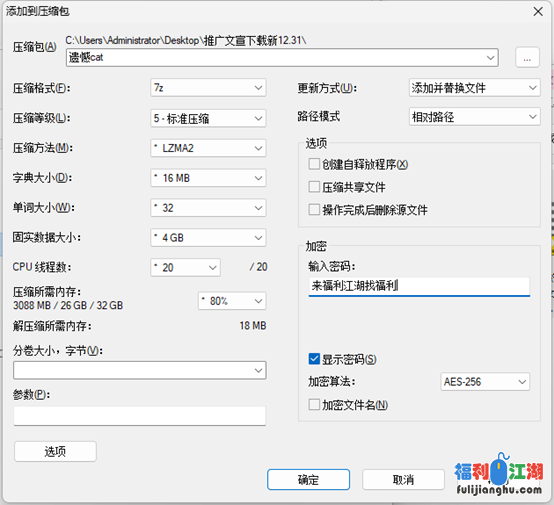Click the browse "..." button for archive path
Screen dimensions: 554x505
coord(527,57)
